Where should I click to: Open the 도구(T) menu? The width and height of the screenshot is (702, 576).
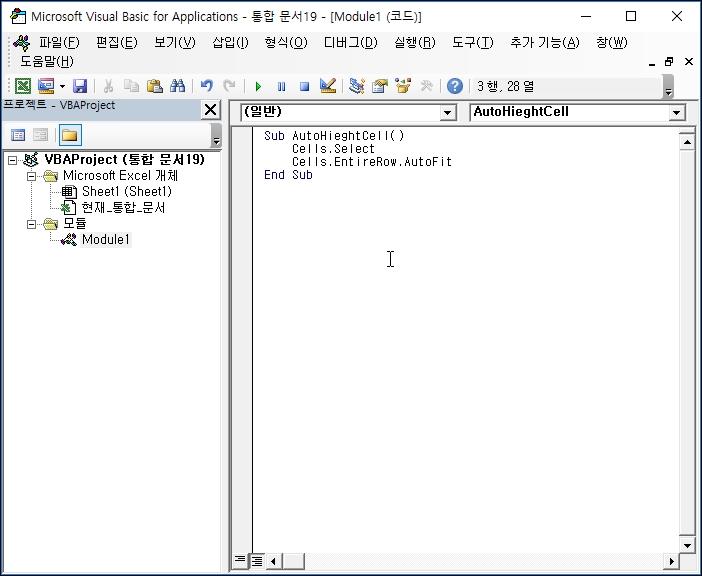coord(472,43)
